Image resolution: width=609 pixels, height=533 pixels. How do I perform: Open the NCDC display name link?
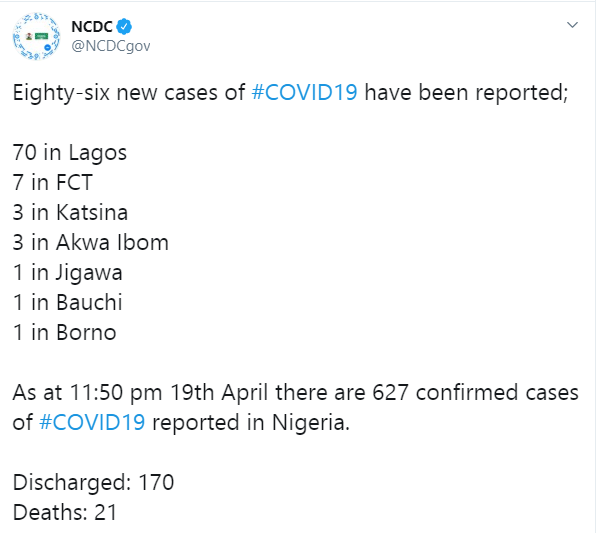click(x=92, y=26)
